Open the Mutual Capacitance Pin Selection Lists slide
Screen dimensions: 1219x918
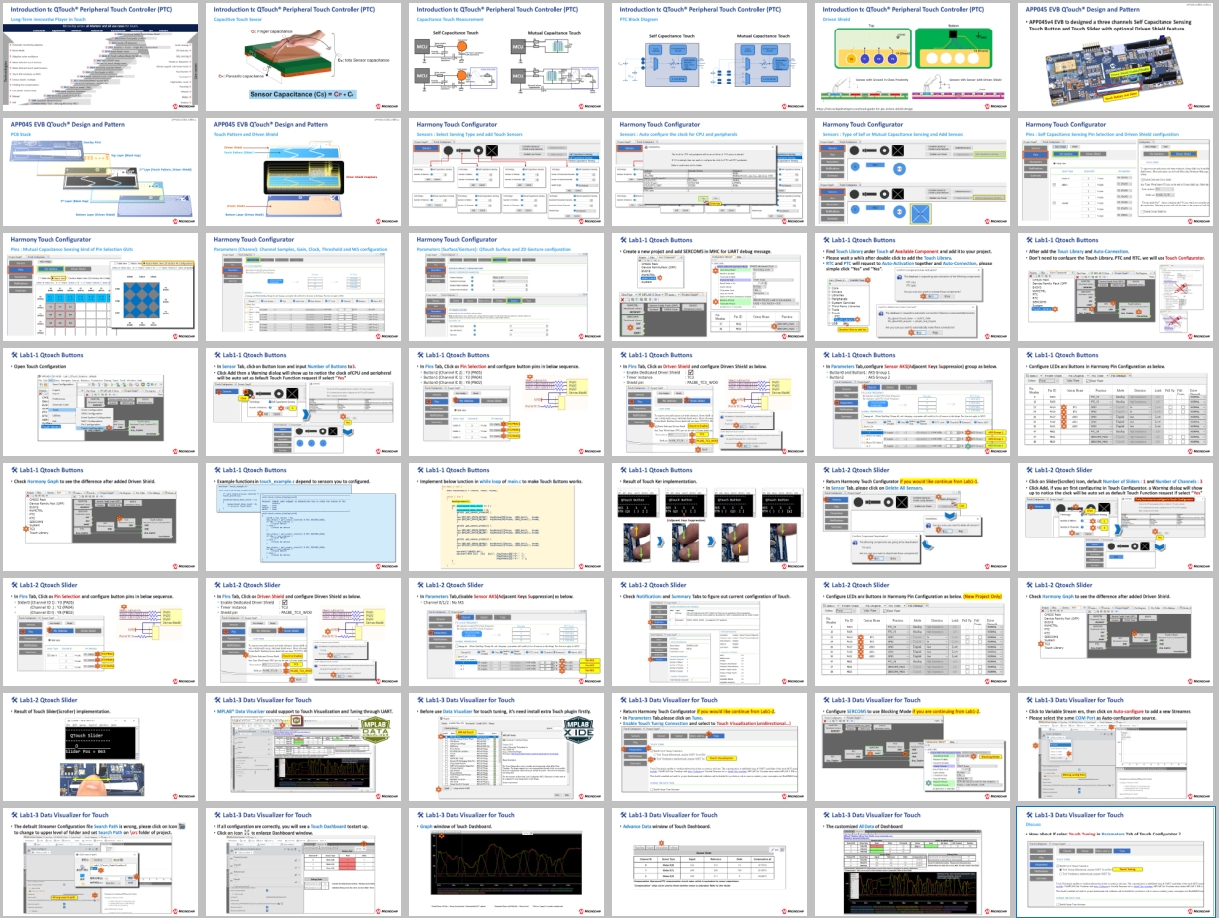101,288
